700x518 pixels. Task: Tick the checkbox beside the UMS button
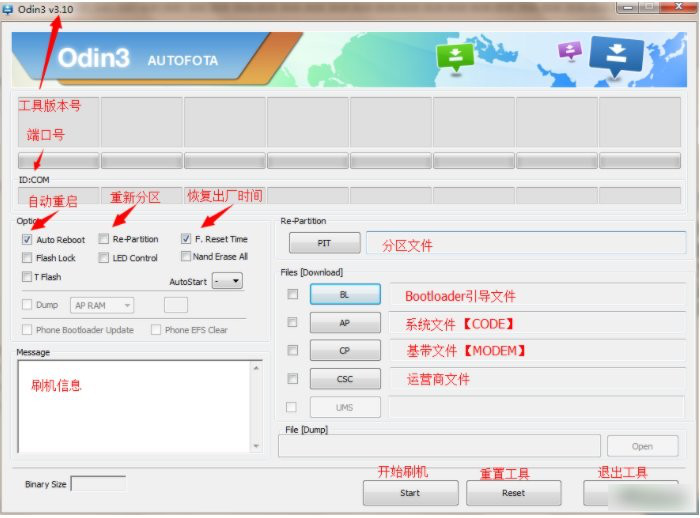291,407
